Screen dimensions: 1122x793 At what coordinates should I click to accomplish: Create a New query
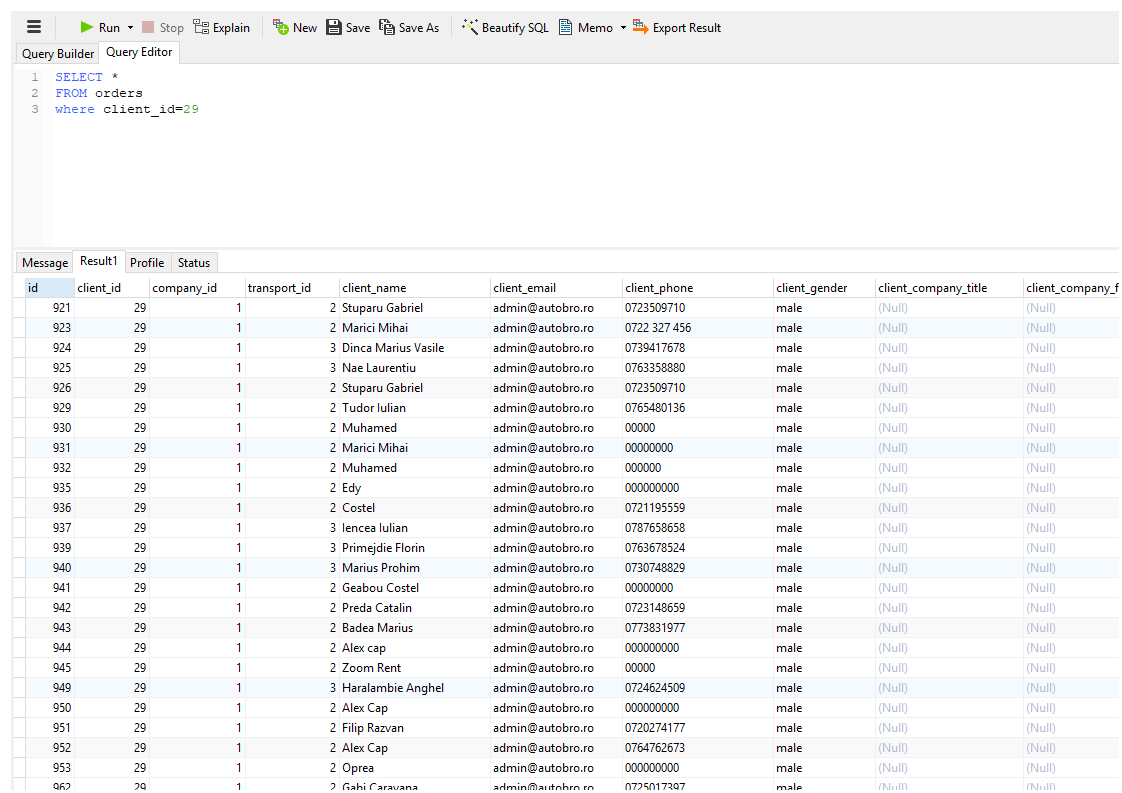[294, 27]
